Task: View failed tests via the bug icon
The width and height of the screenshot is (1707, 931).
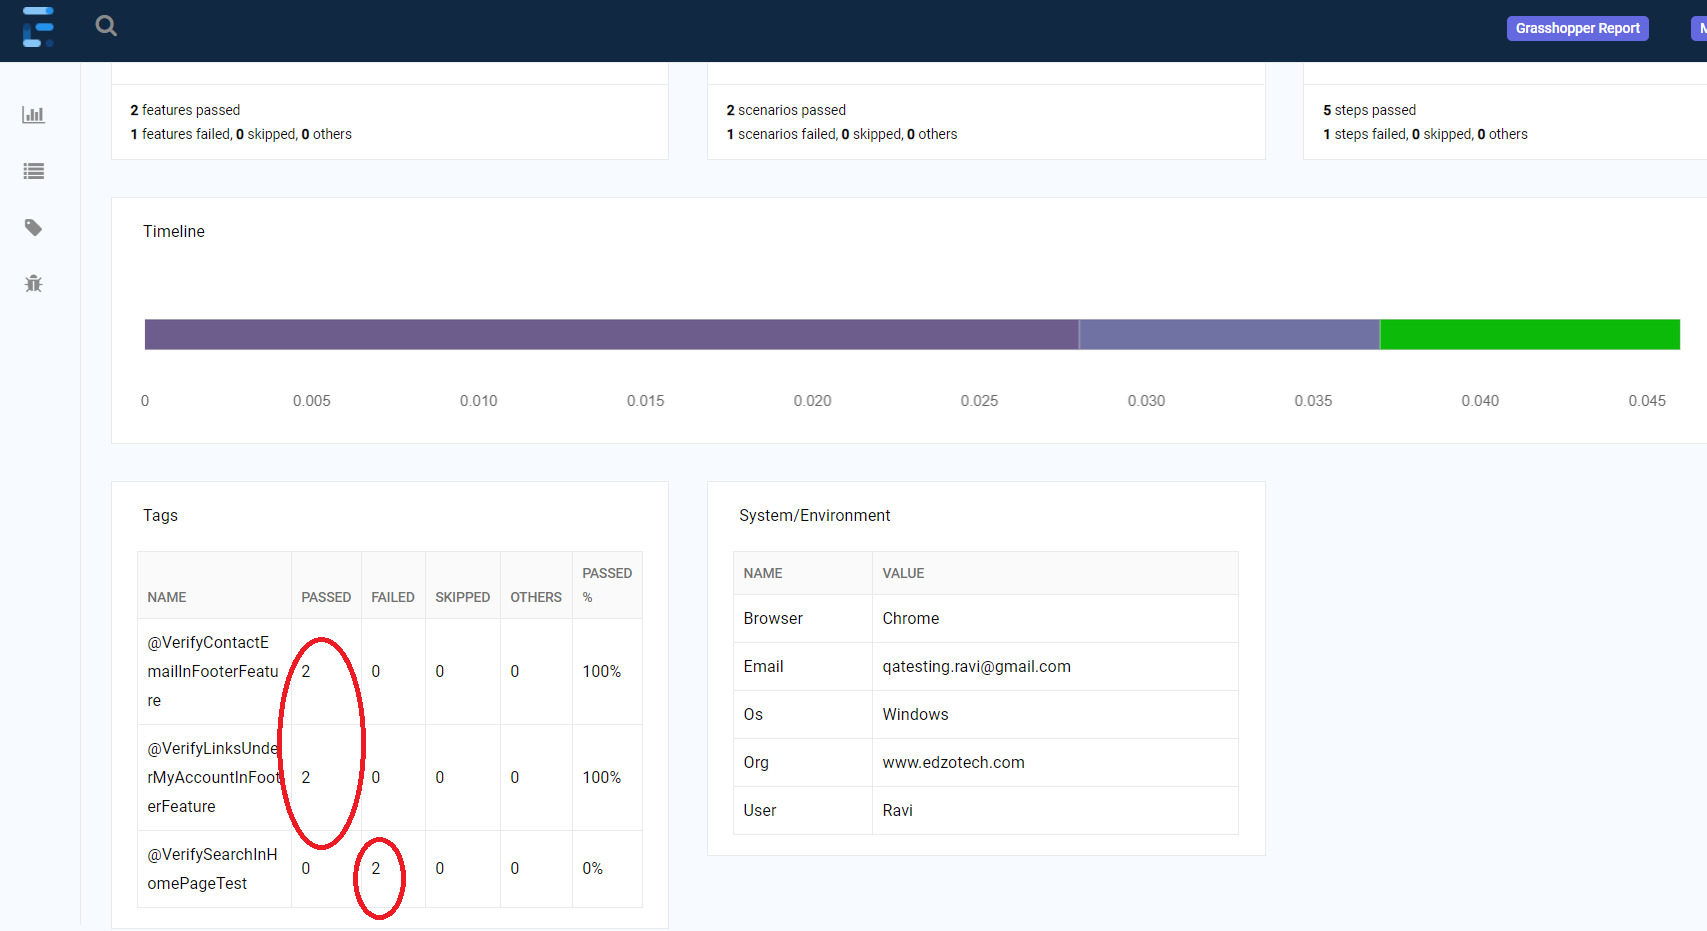Action: tap(33, 283)
